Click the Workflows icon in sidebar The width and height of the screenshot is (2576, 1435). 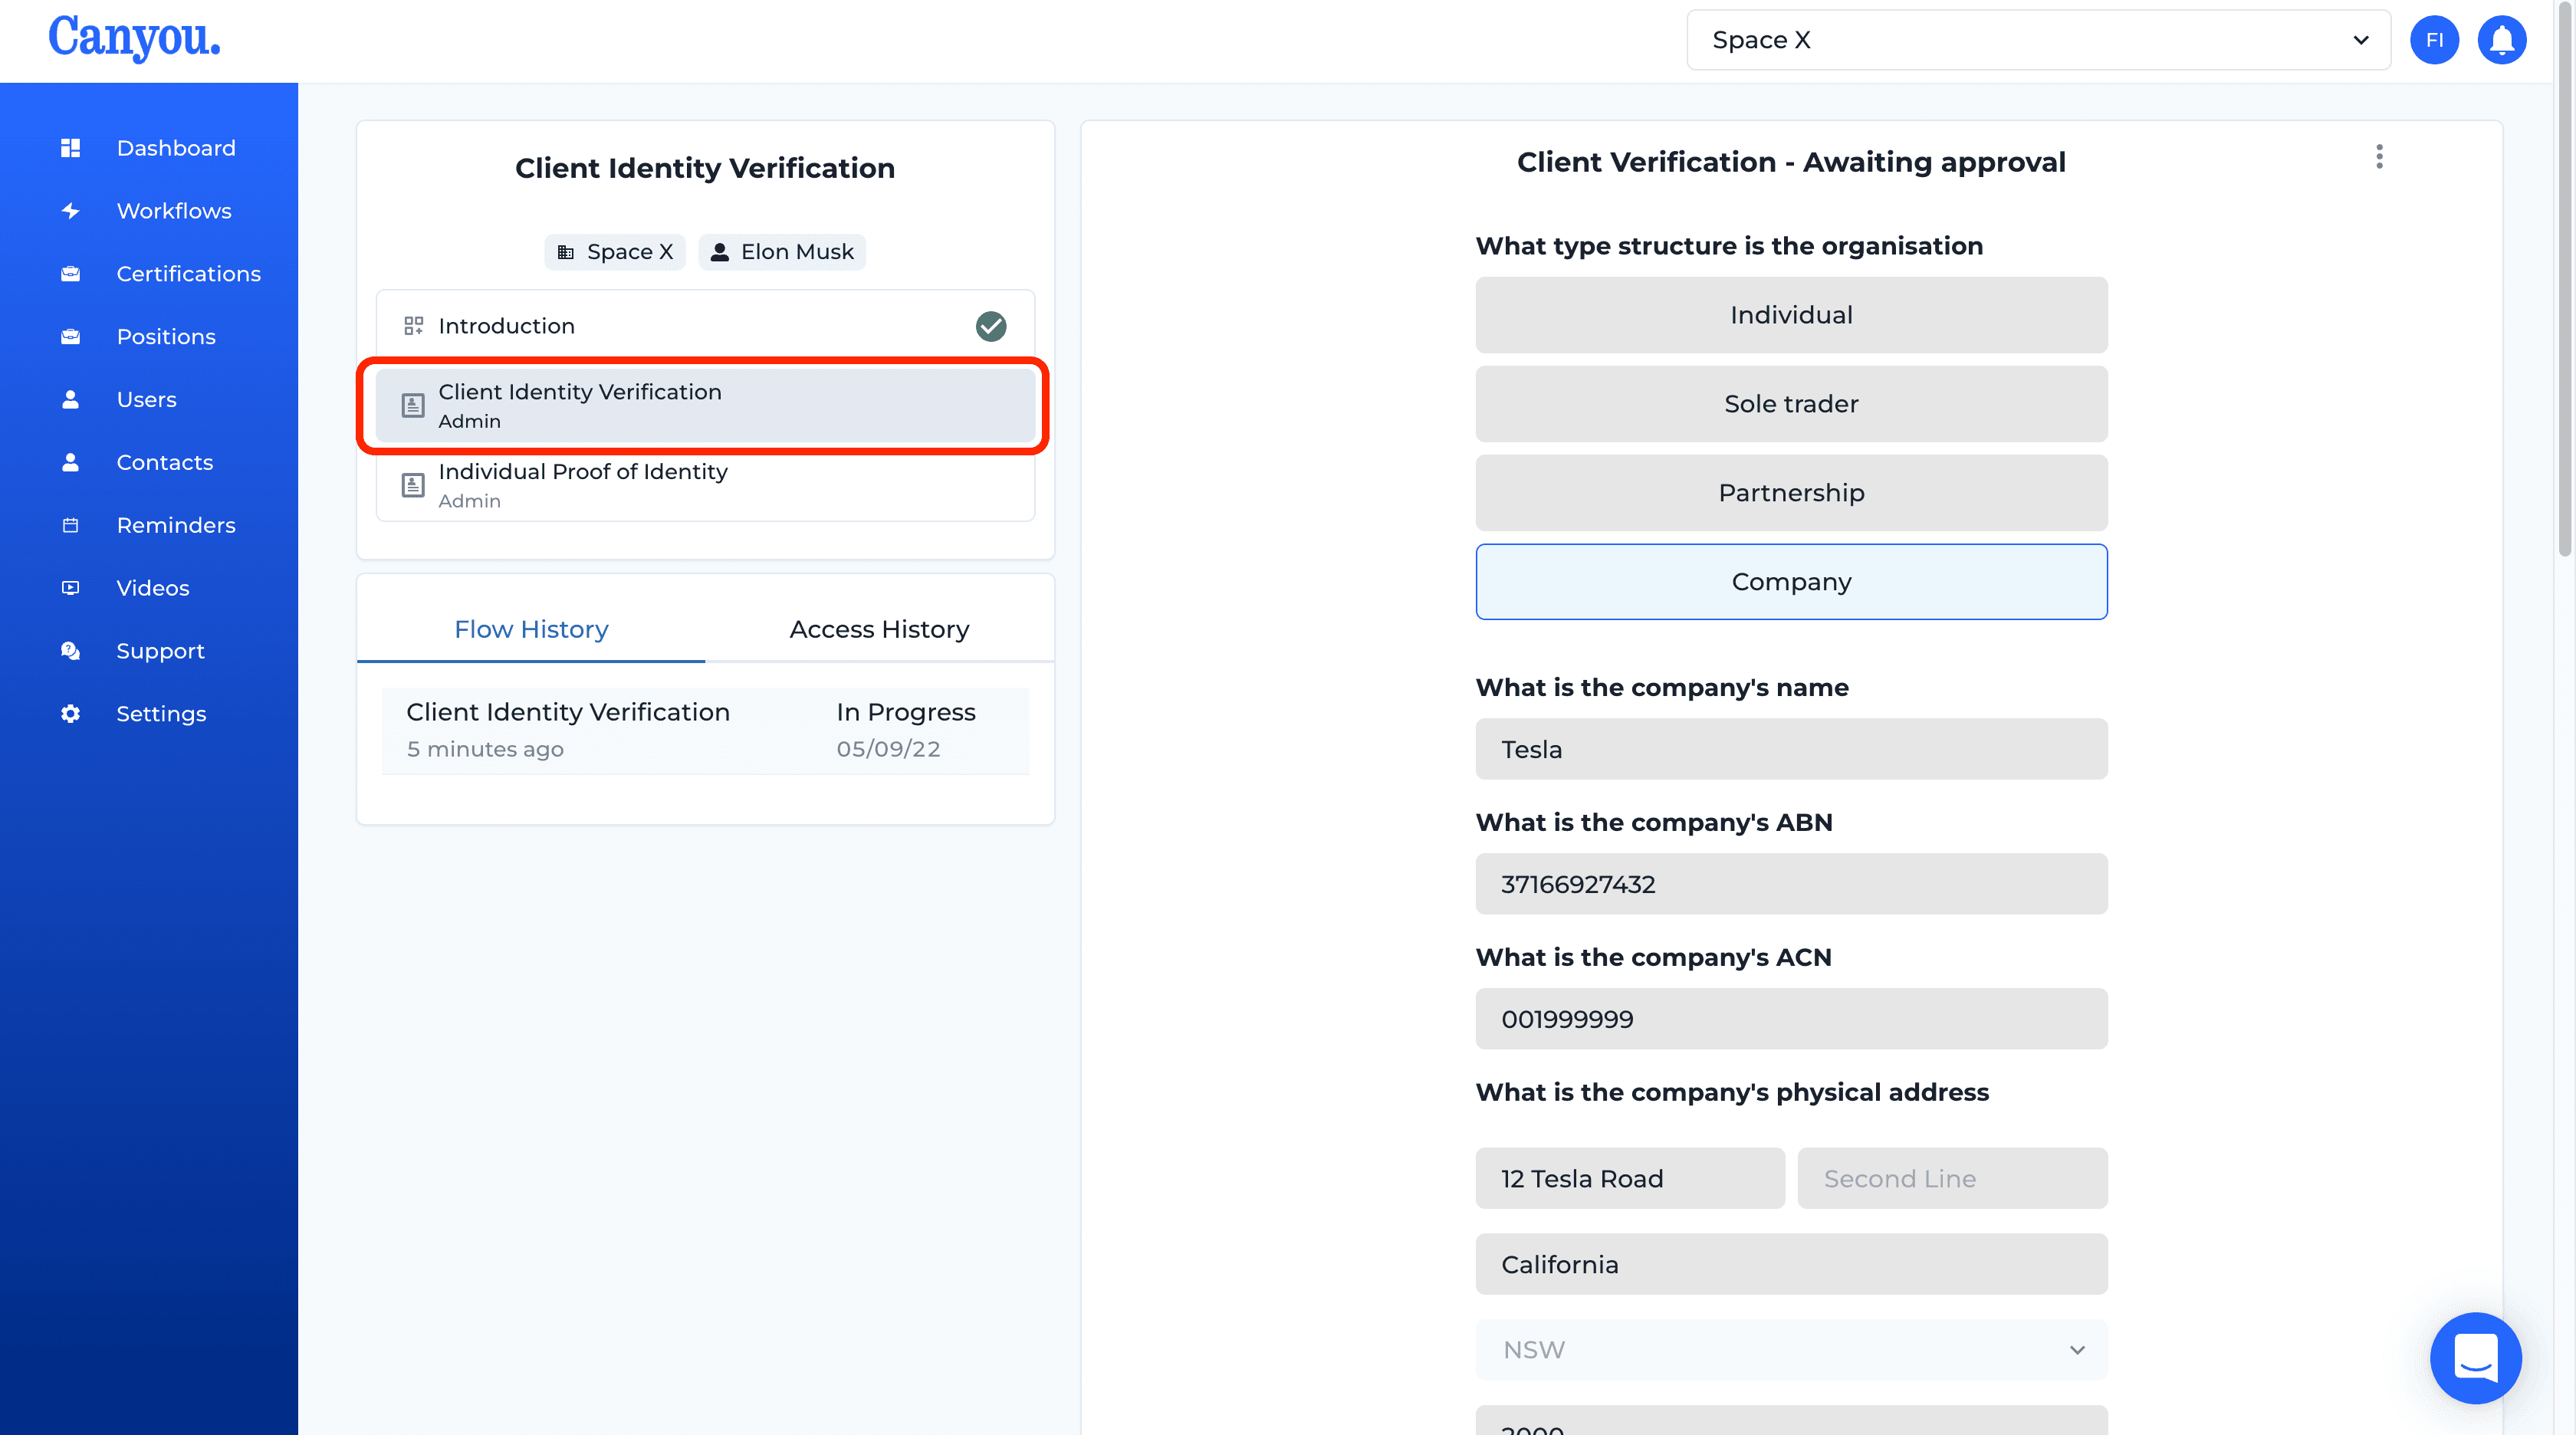point(69,210)
